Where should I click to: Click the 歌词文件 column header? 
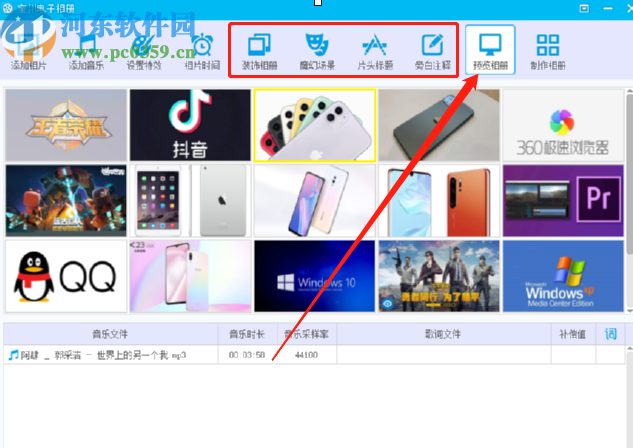[444, 334]
